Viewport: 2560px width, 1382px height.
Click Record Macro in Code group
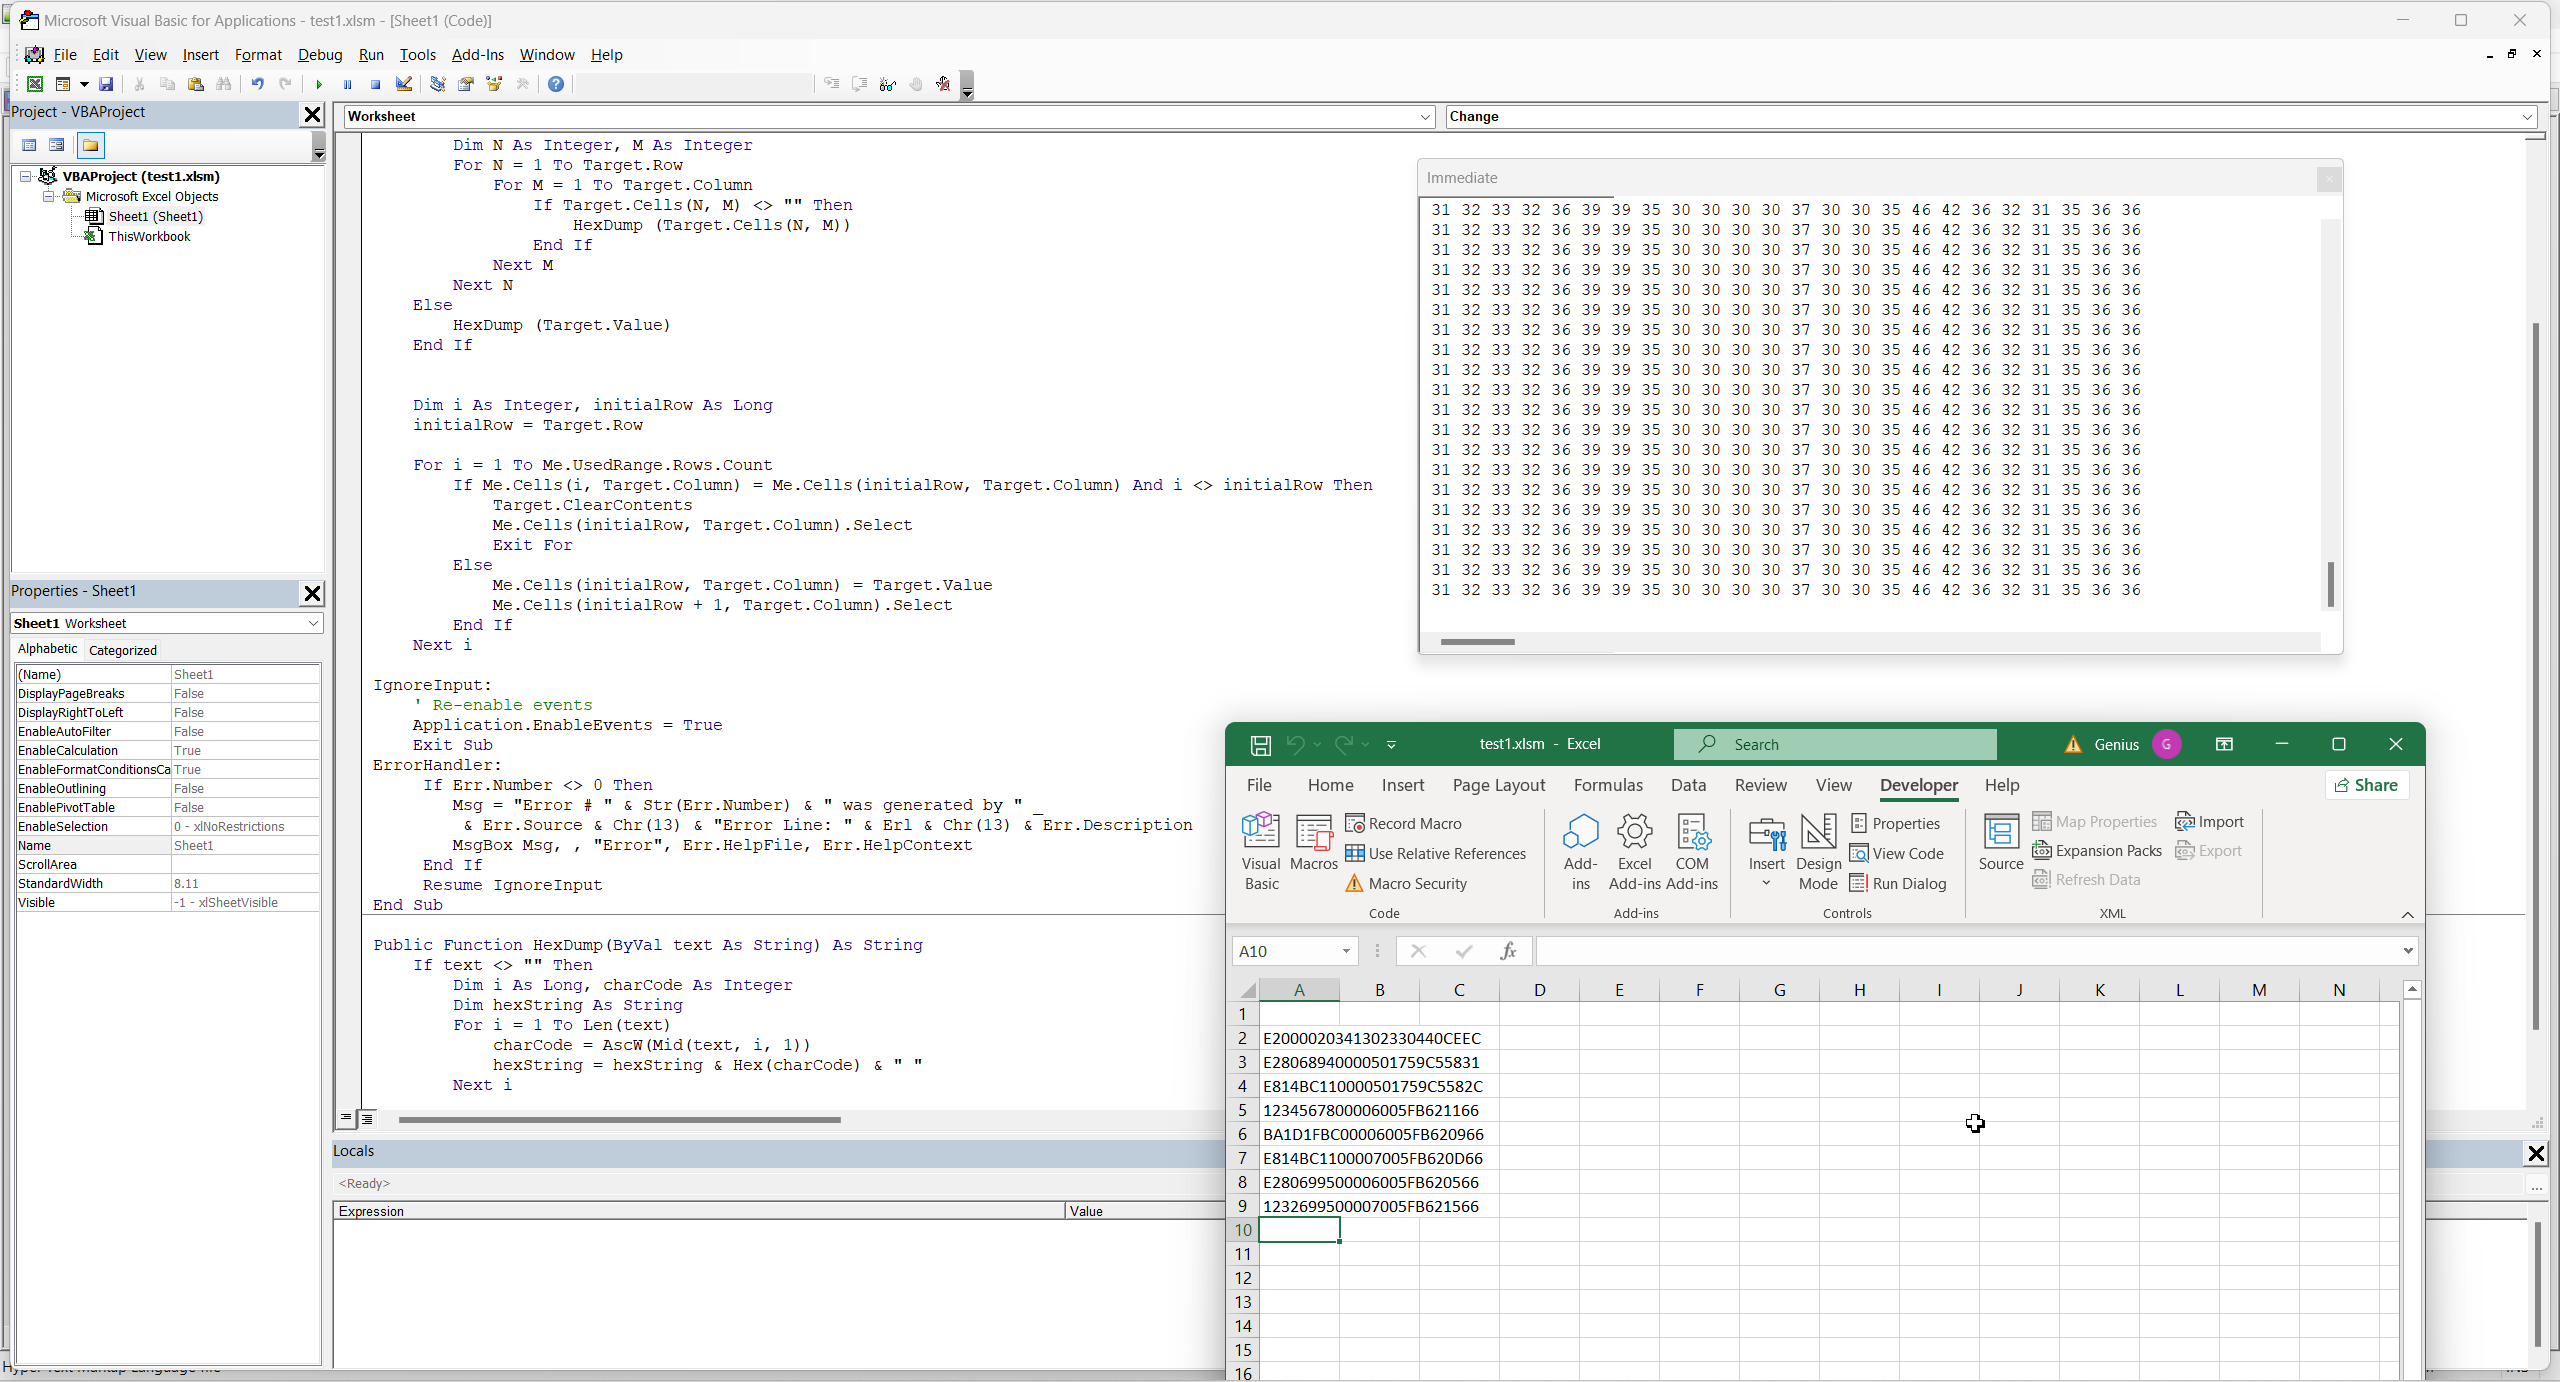pyautogui.click(x=1413, y=823)
